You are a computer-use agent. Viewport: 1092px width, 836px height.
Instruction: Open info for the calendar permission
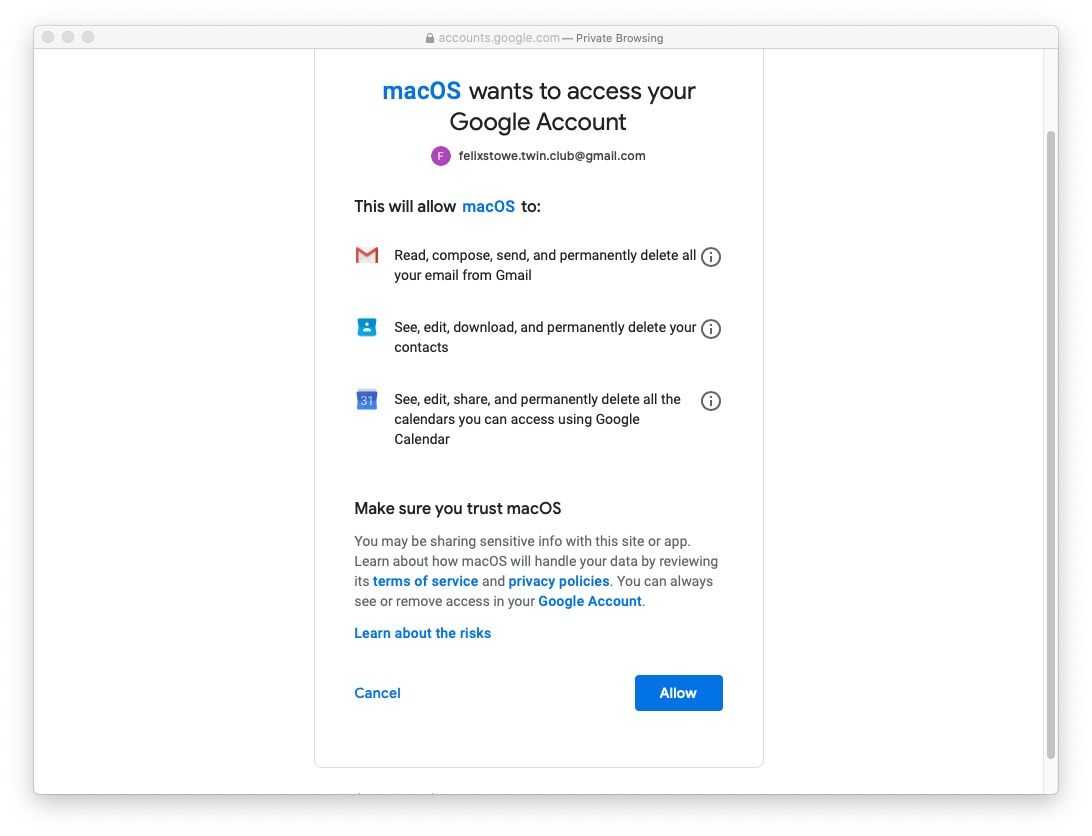(x=711, y=401)
